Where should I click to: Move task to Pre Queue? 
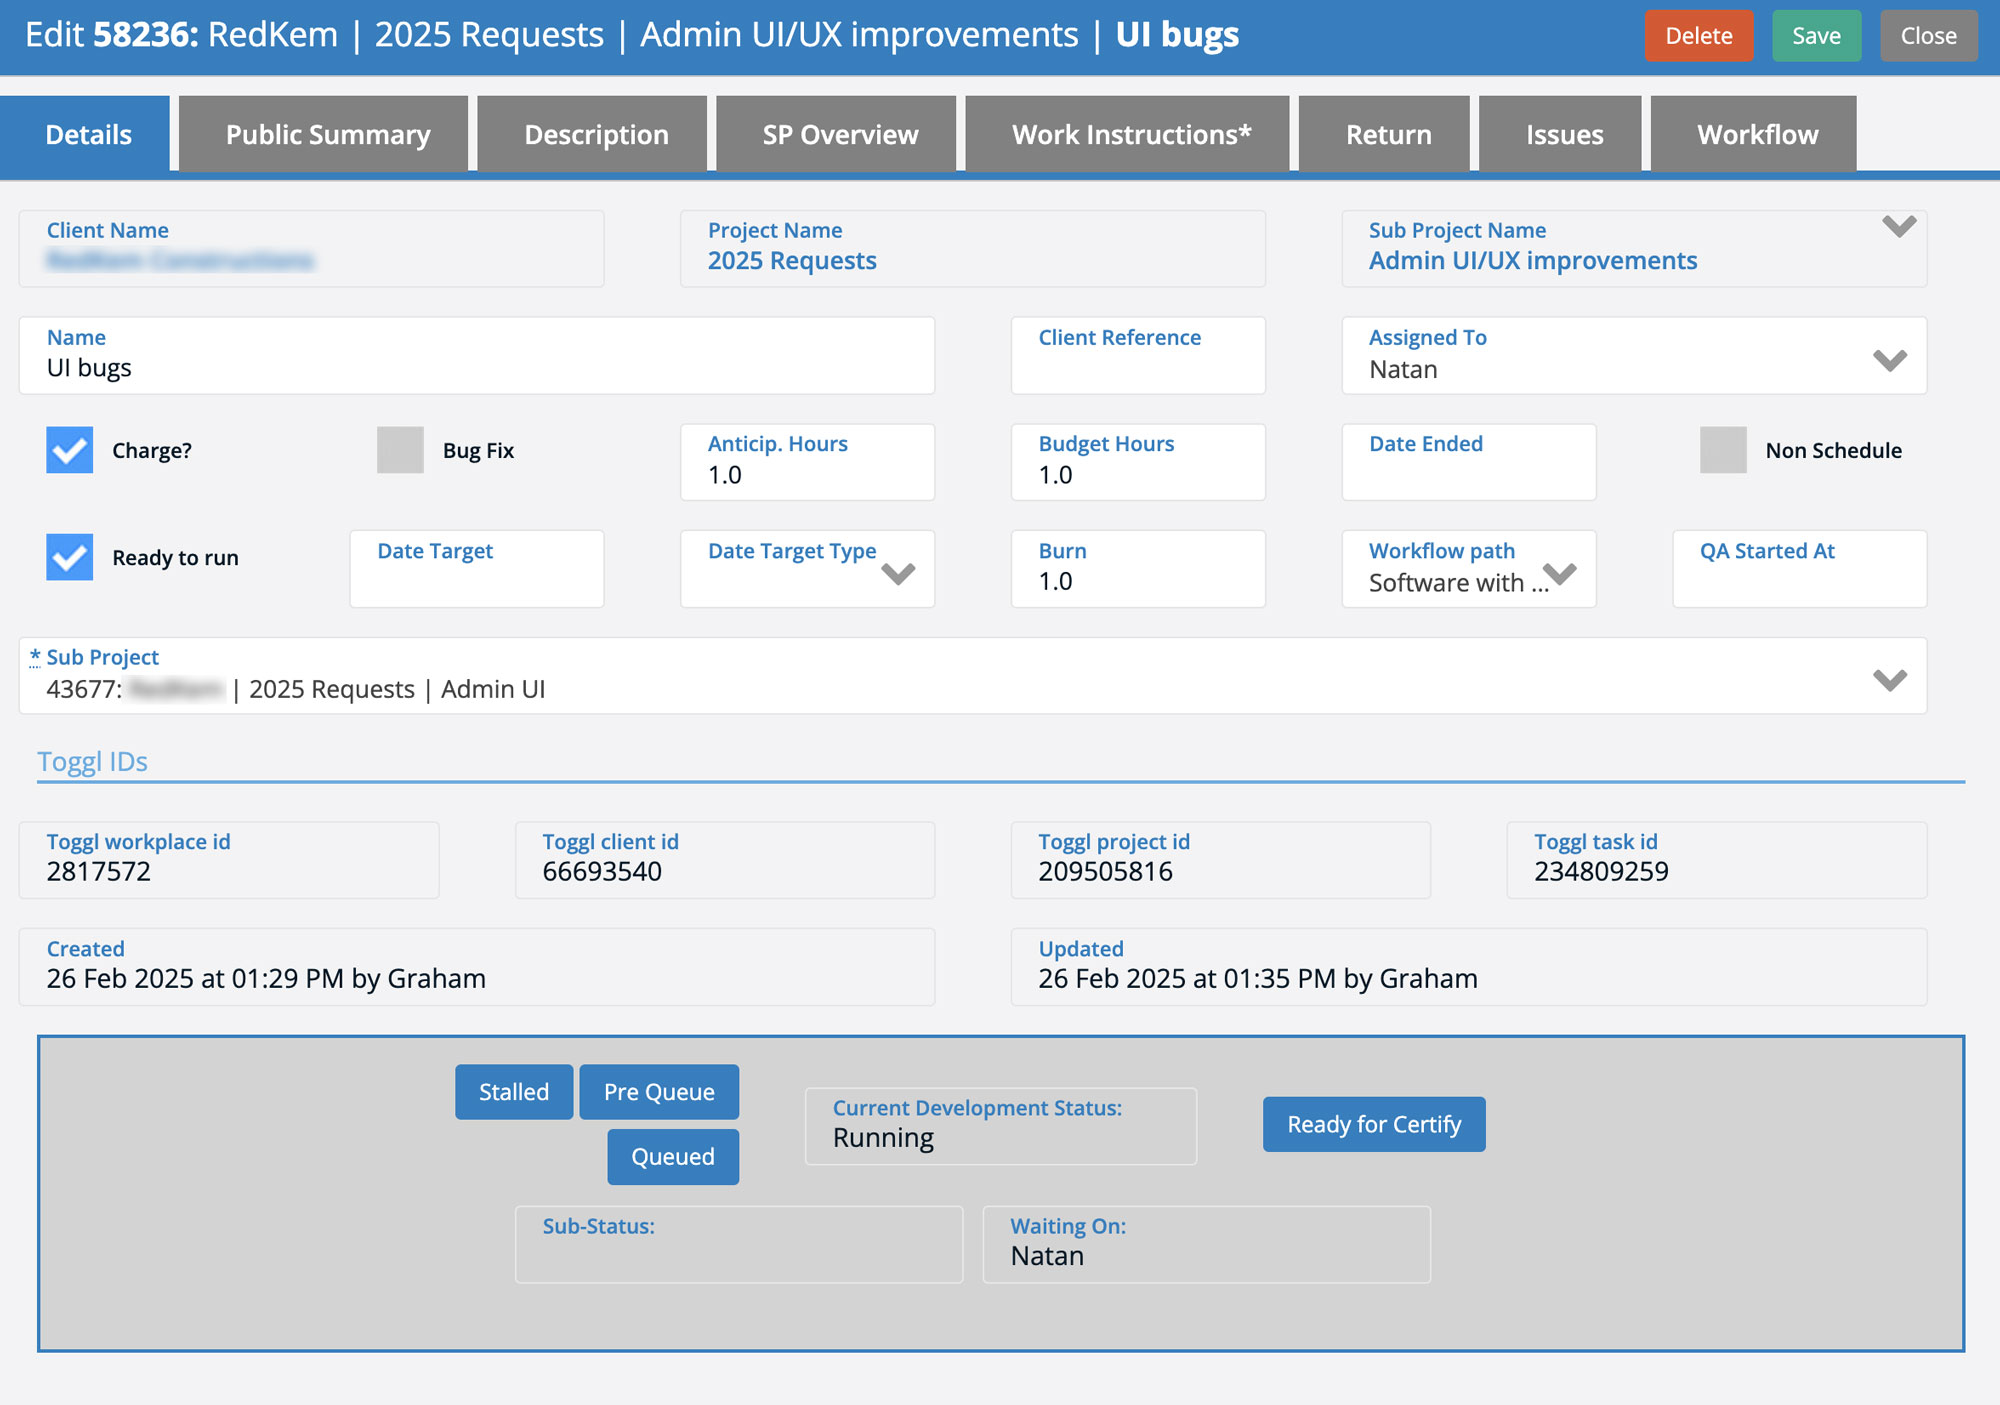coord(658,1092)
